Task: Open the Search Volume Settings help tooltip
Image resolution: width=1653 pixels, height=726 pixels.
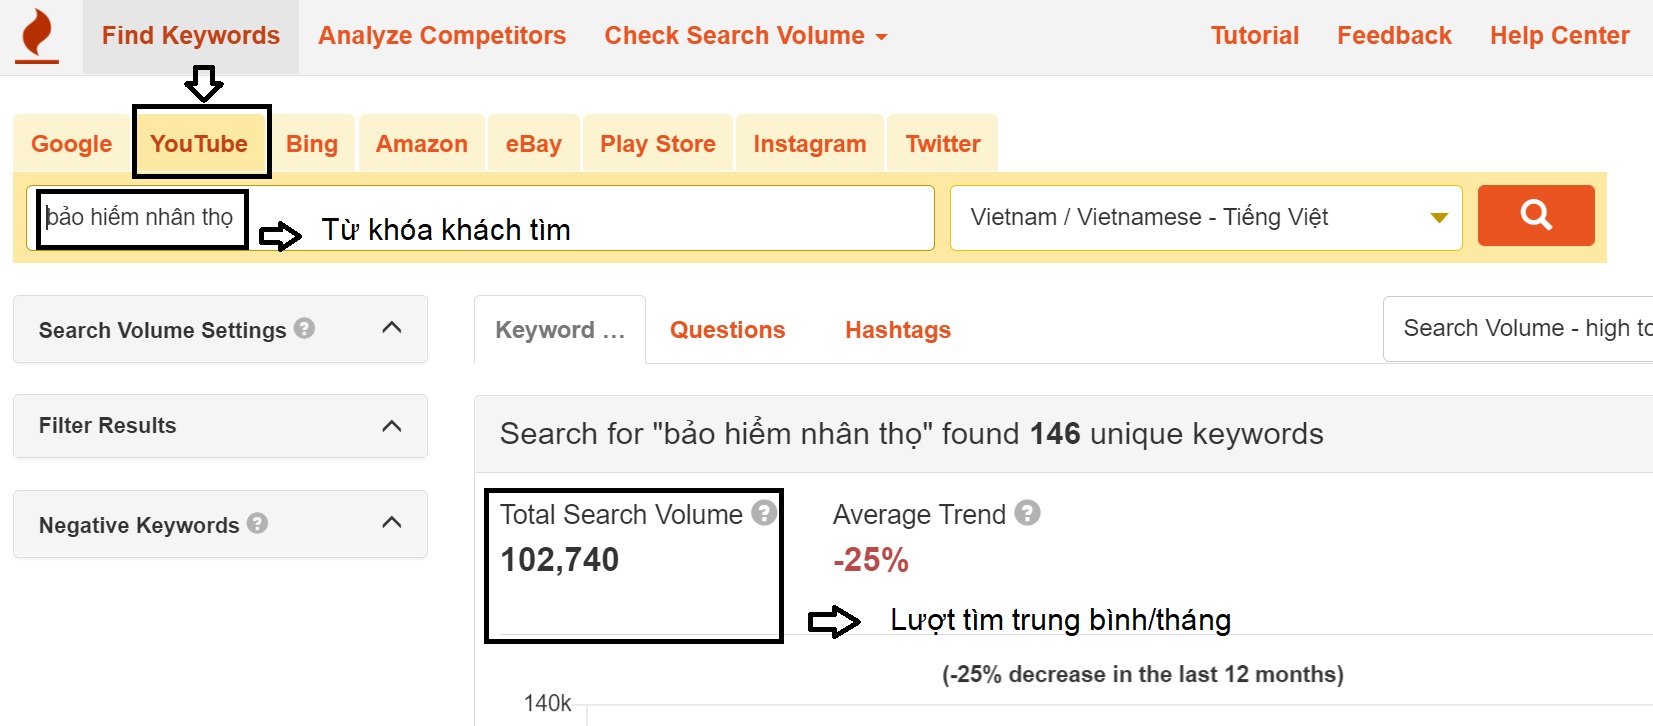Action: 304,328
